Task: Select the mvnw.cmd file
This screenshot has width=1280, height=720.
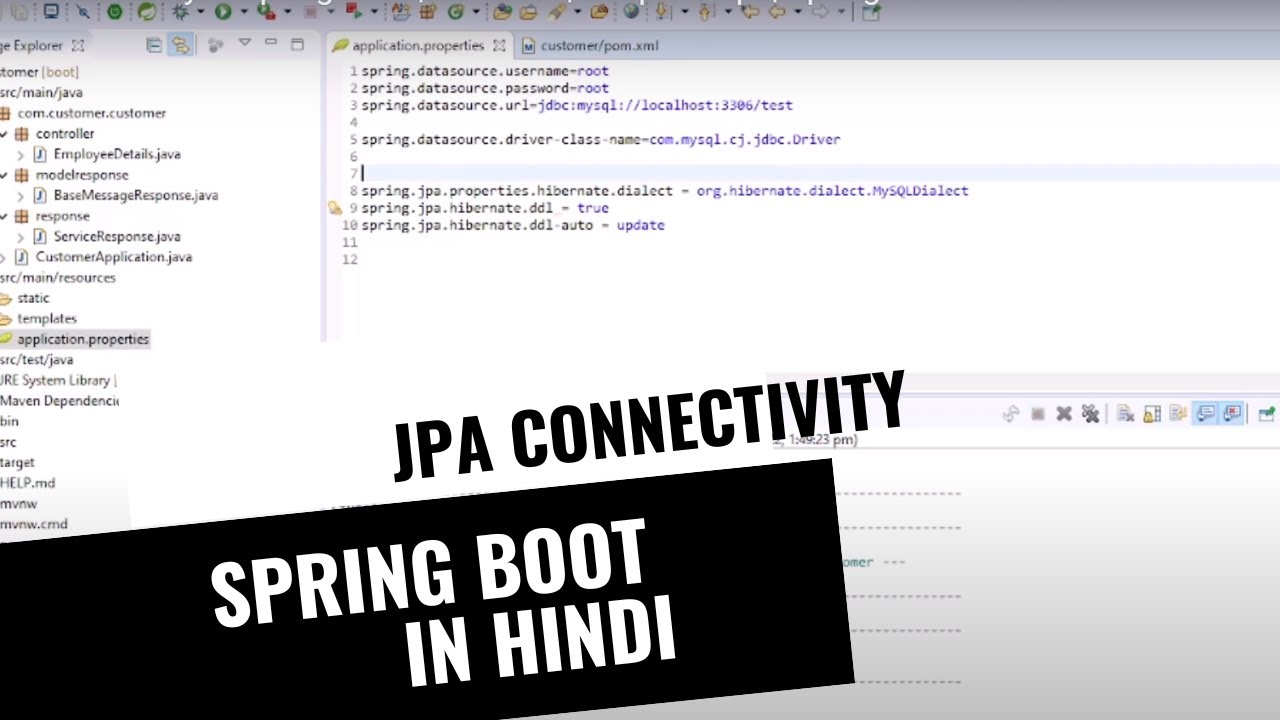Action: 34,524
